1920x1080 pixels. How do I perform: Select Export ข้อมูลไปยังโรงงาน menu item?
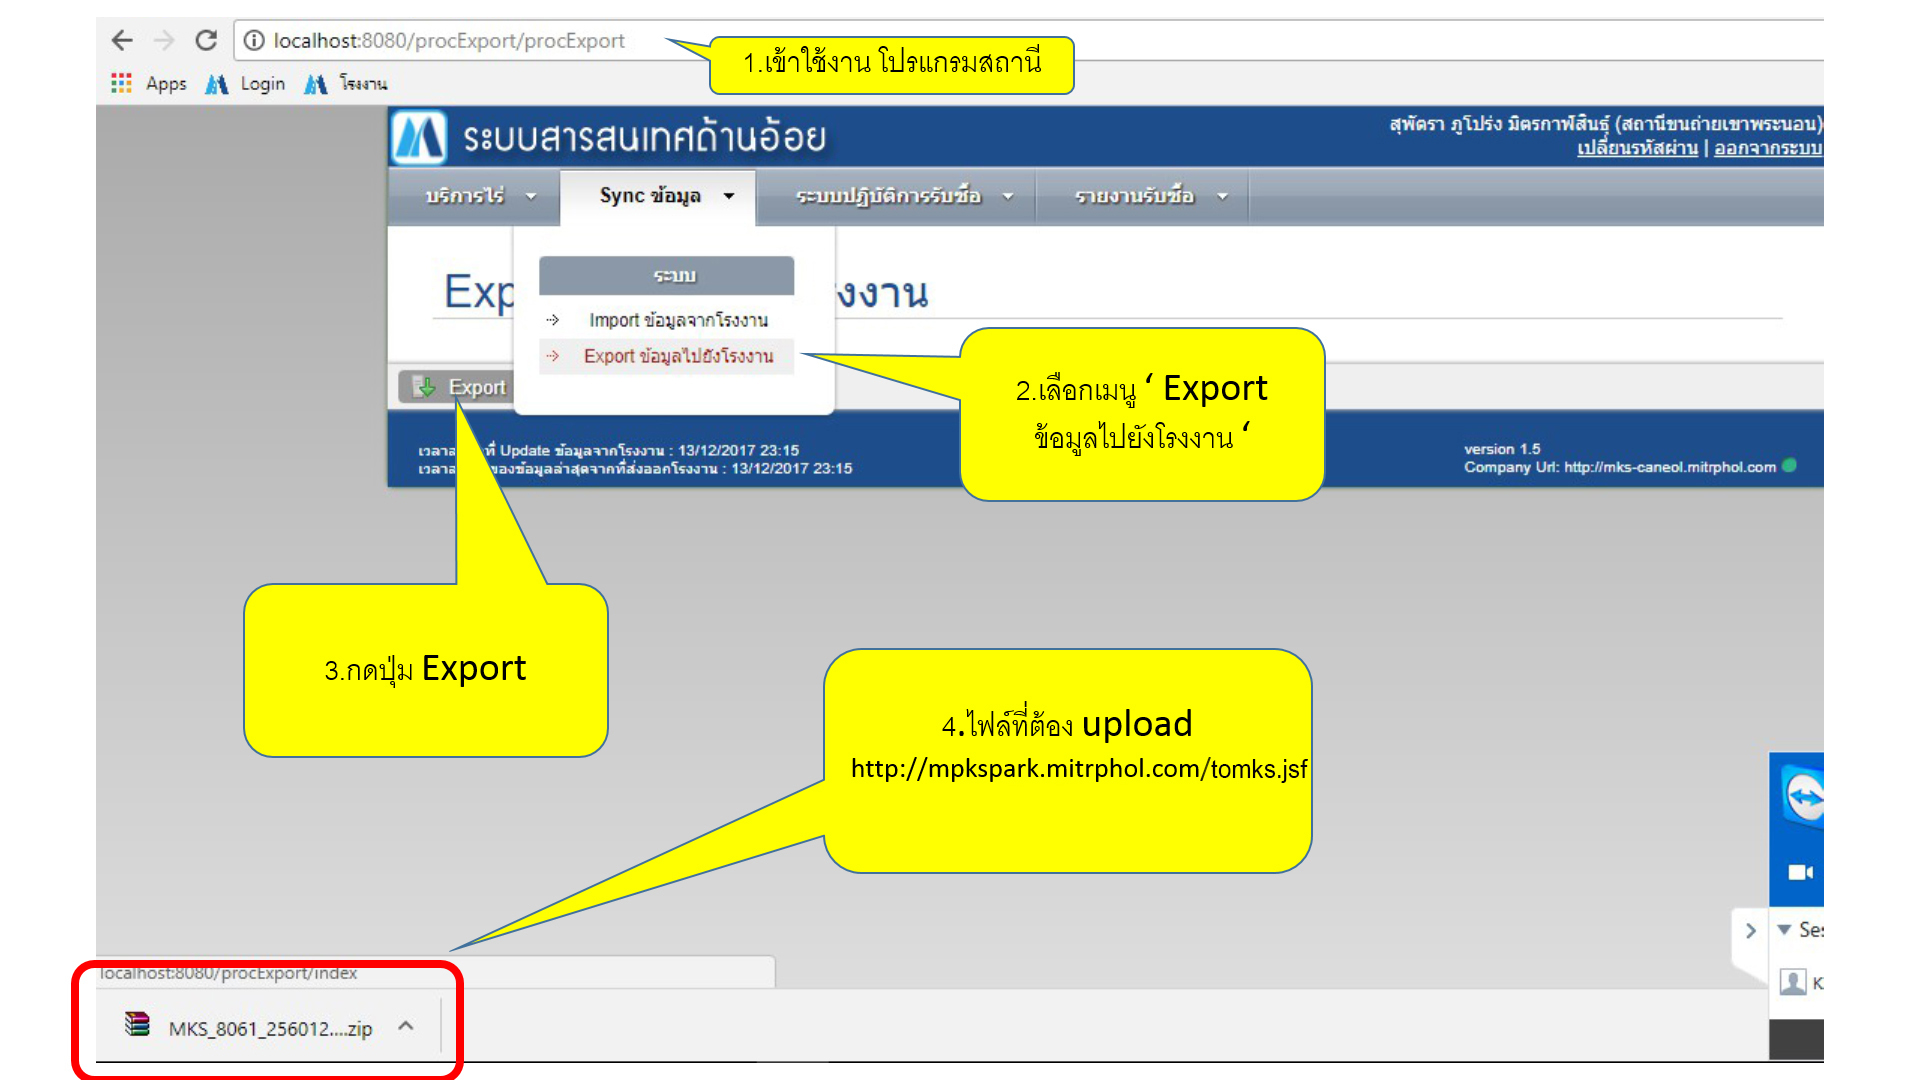678,356
